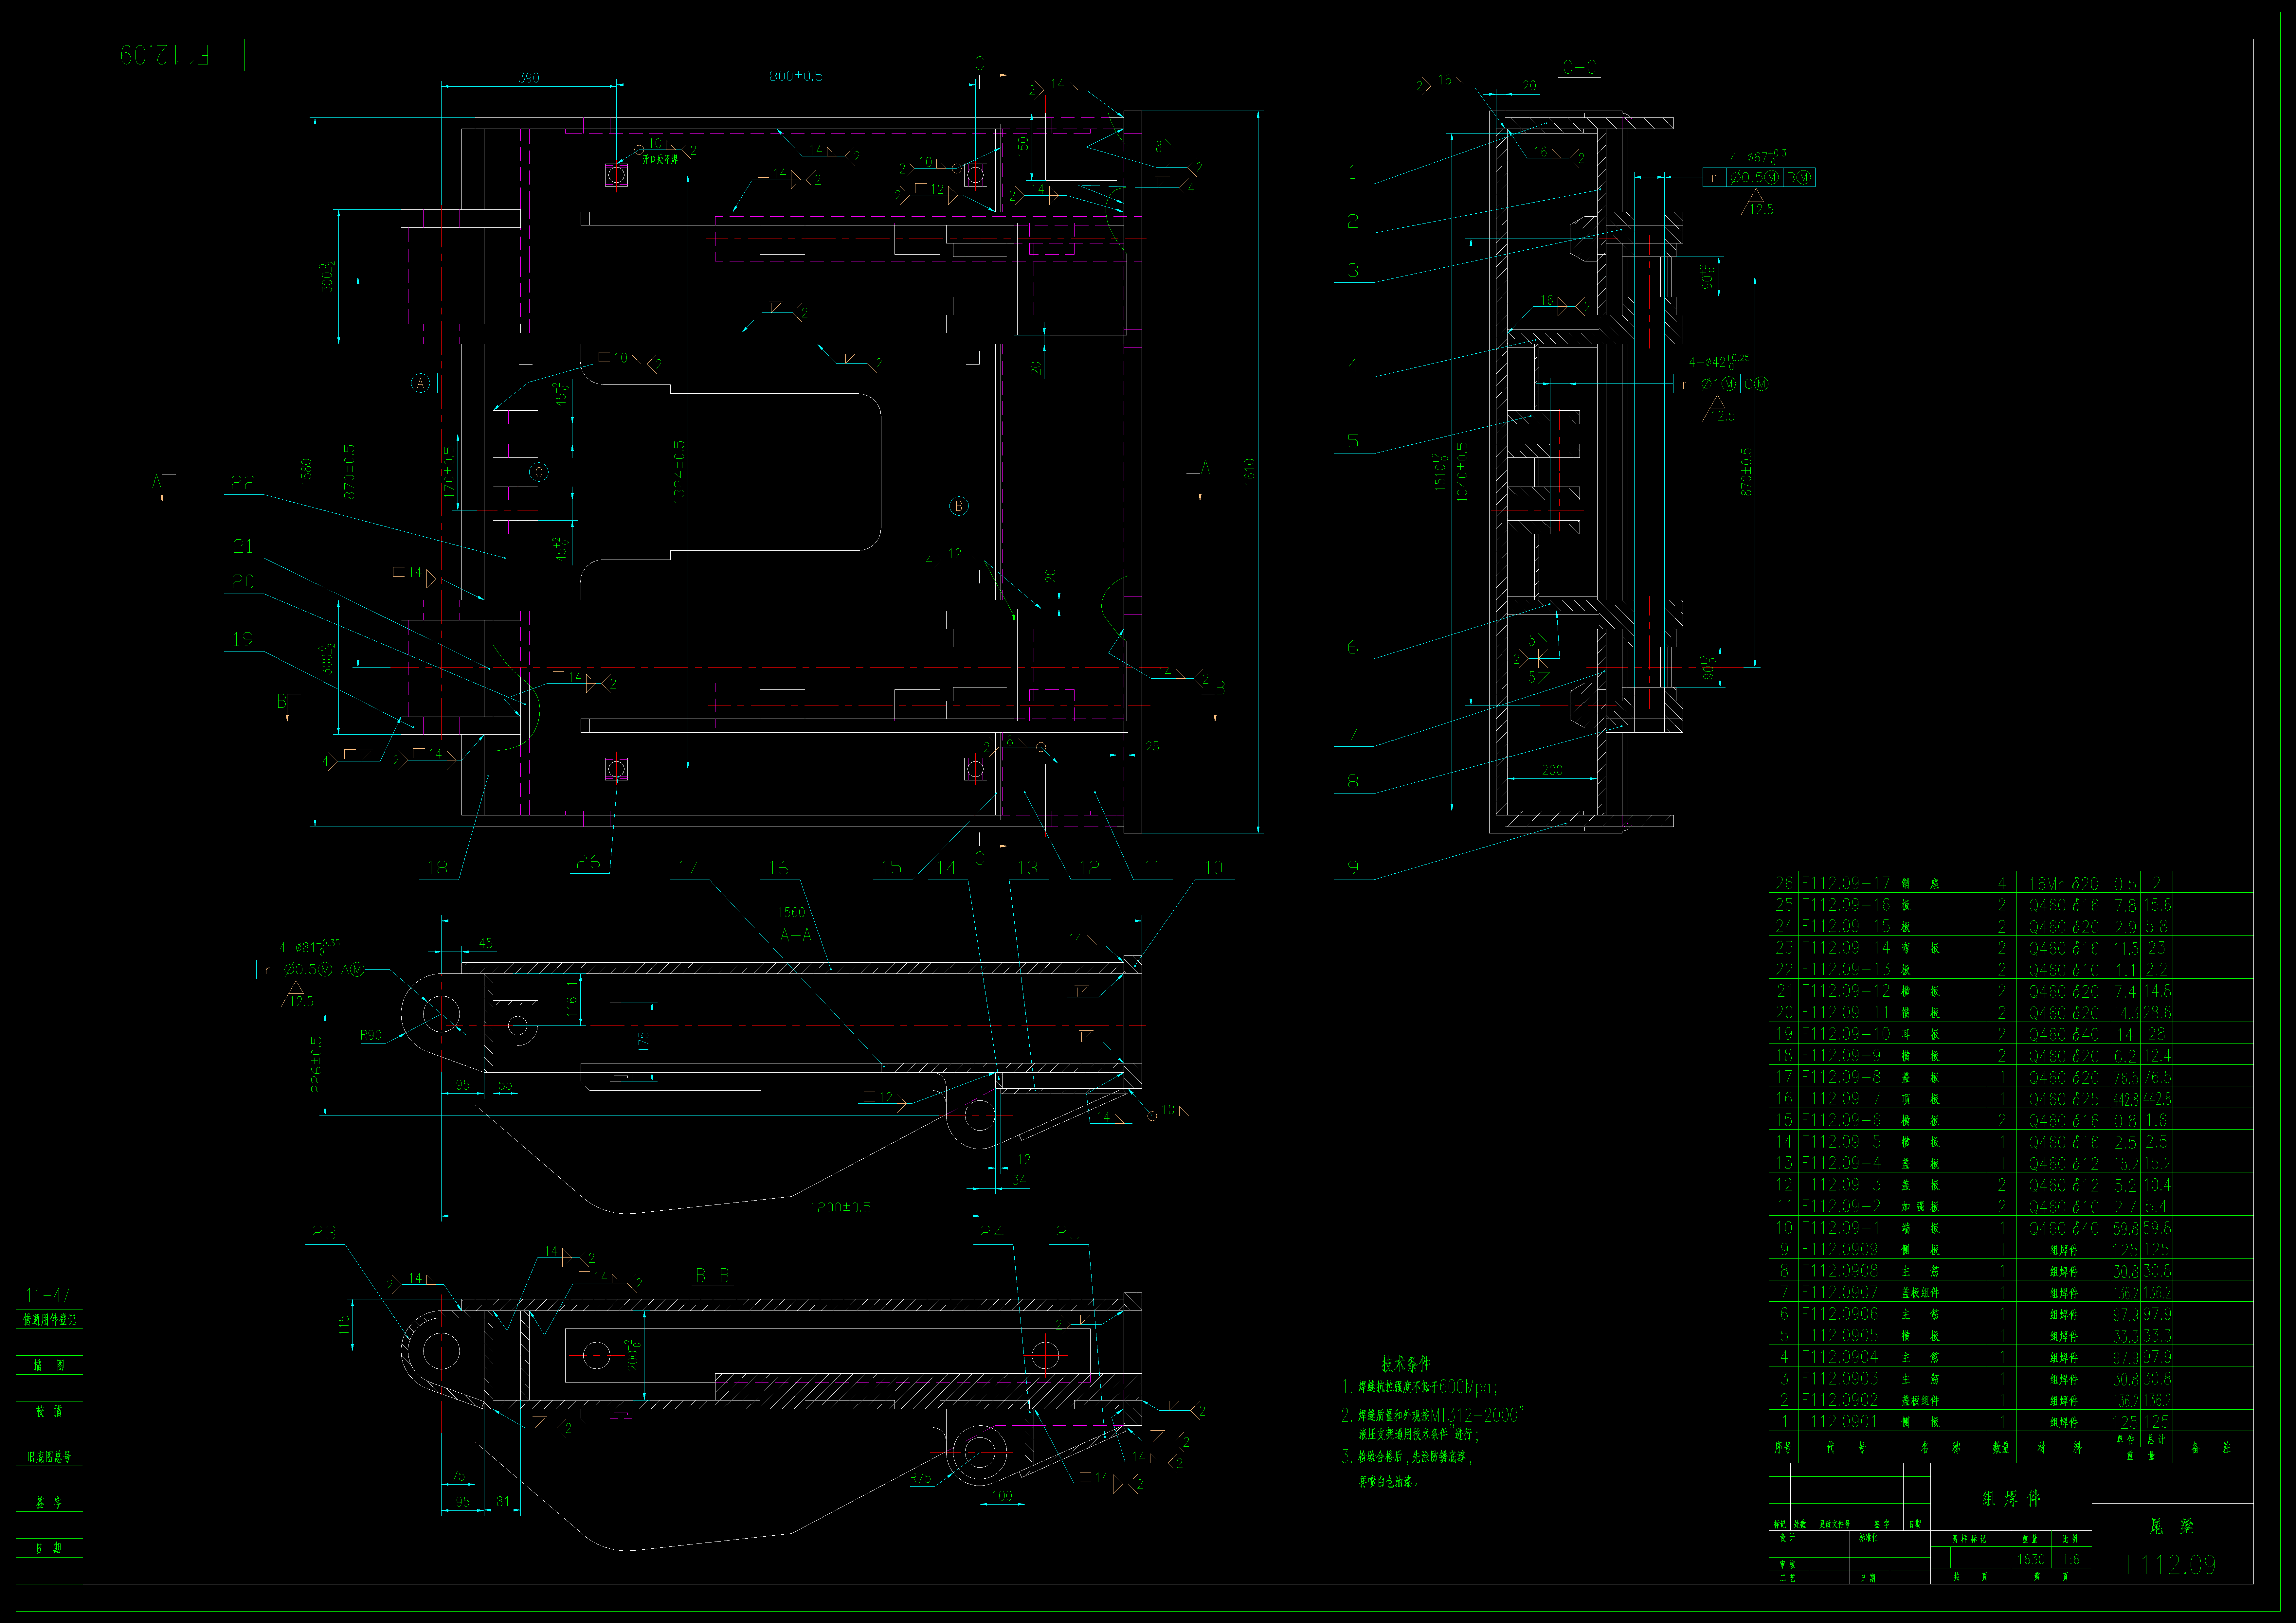Select the 800±0.5 dimension text
The height and width of the screenshot is (1623, 2296).
tap(796, 76)
